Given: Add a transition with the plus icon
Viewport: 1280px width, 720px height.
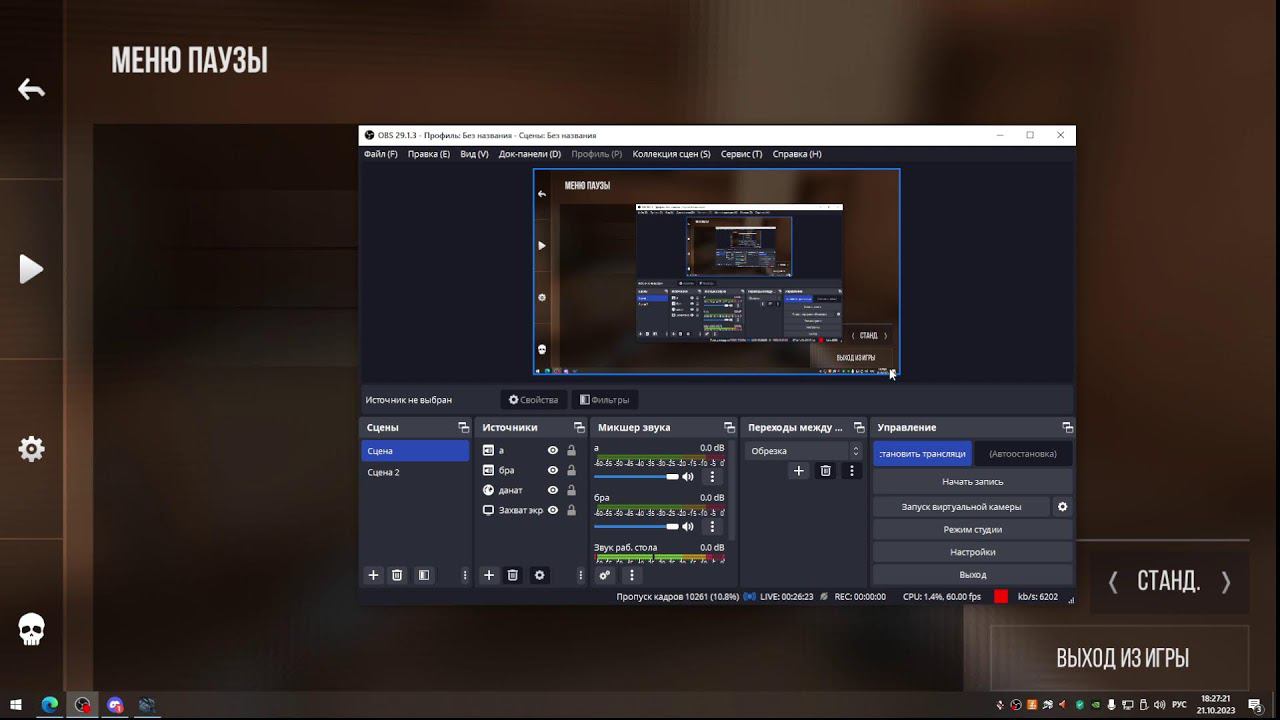Looking at the screenshot, I should 798,470.
